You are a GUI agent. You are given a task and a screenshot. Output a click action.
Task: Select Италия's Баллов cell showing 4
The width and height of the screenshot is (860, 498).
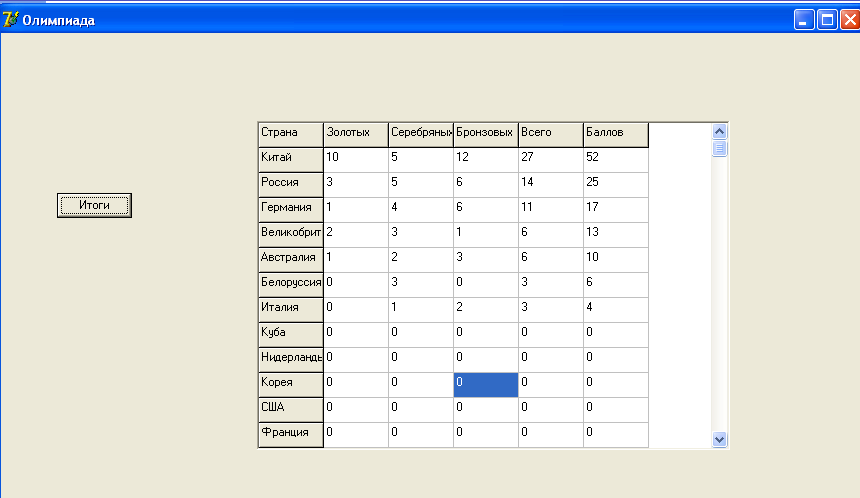pyautogui.click(x=616, y=310)
